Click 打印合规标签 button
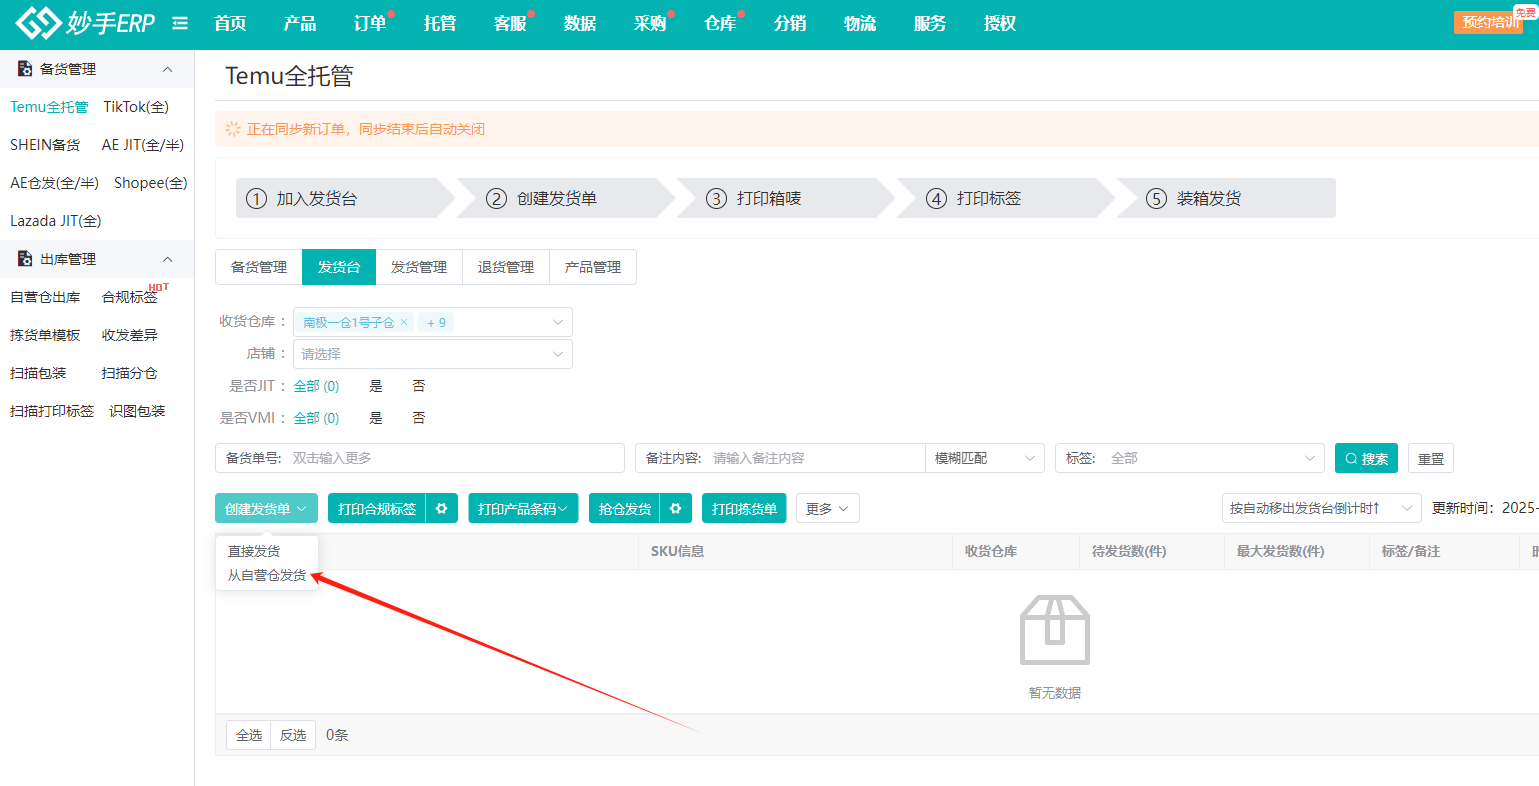The width and height of the screenshot is (1539, 786). (377, 508)
